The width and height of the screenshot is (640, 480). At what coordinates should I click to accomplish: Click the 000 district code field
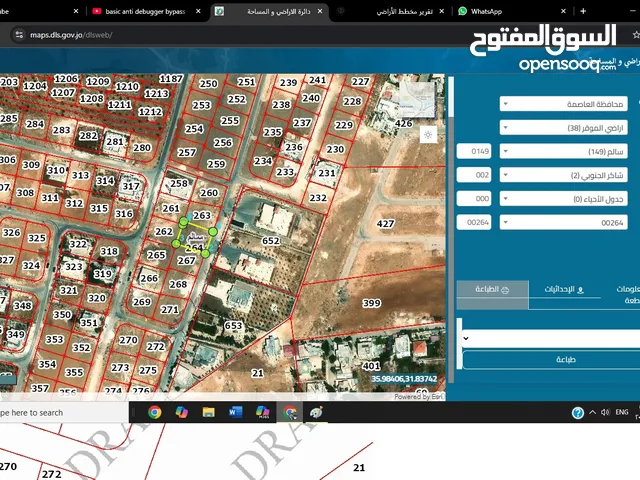[x=474, y=199]
